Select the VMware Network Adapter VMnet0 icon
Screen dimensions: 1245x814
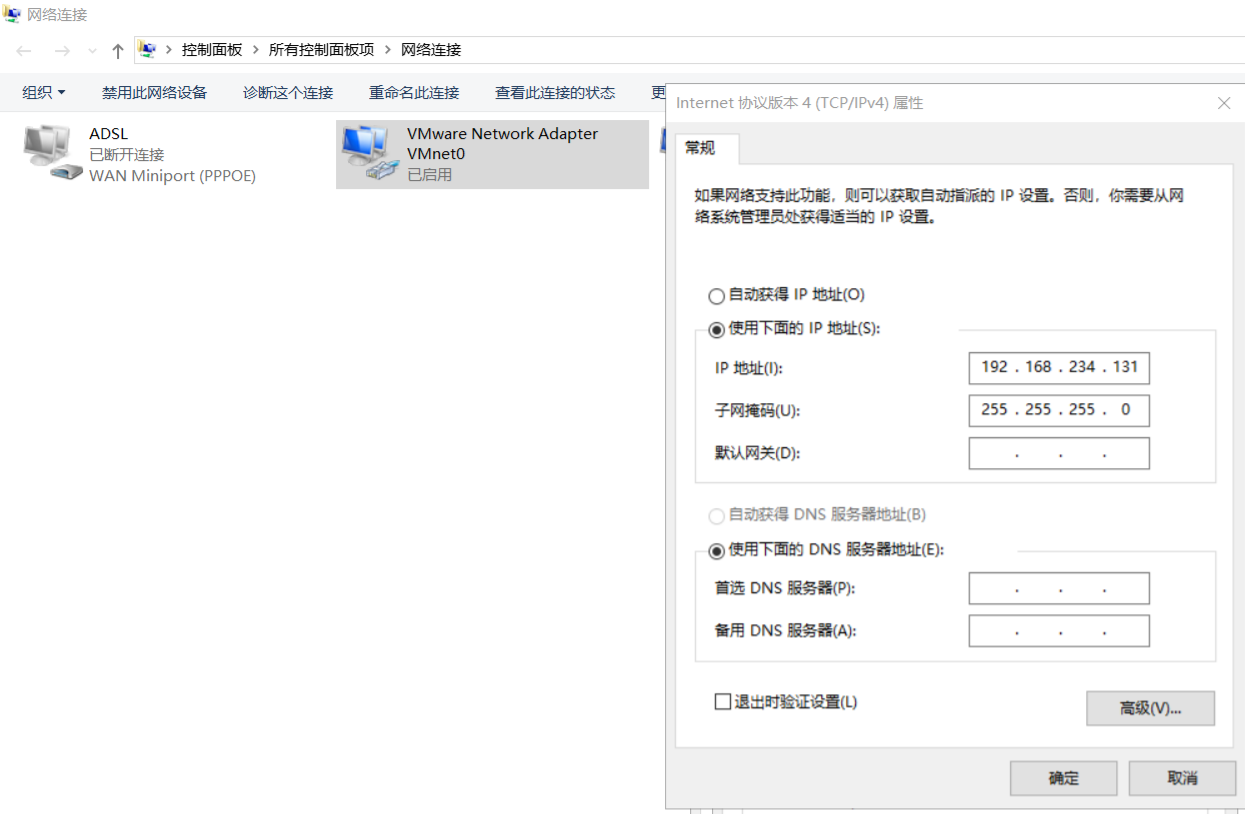pyautogui.click(x=369, y=153)
